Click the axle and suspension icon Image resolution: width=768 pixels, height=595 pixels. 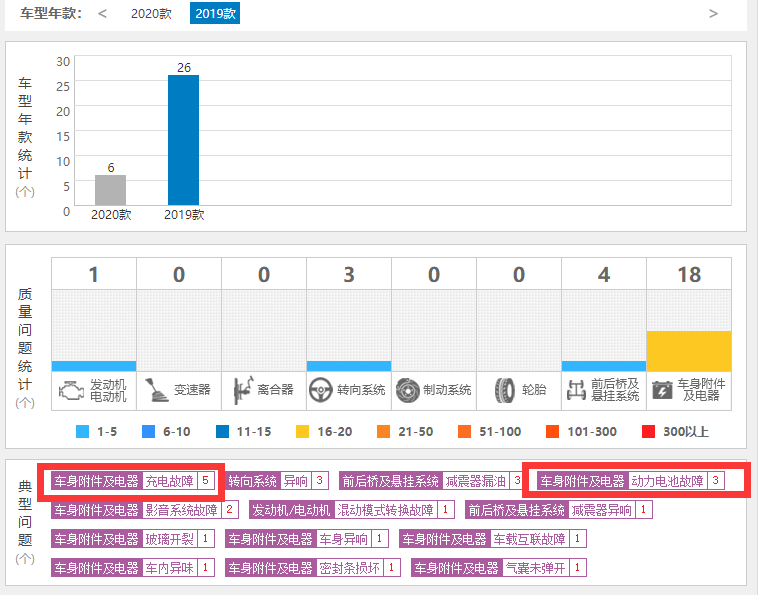[x=576, y=390]
